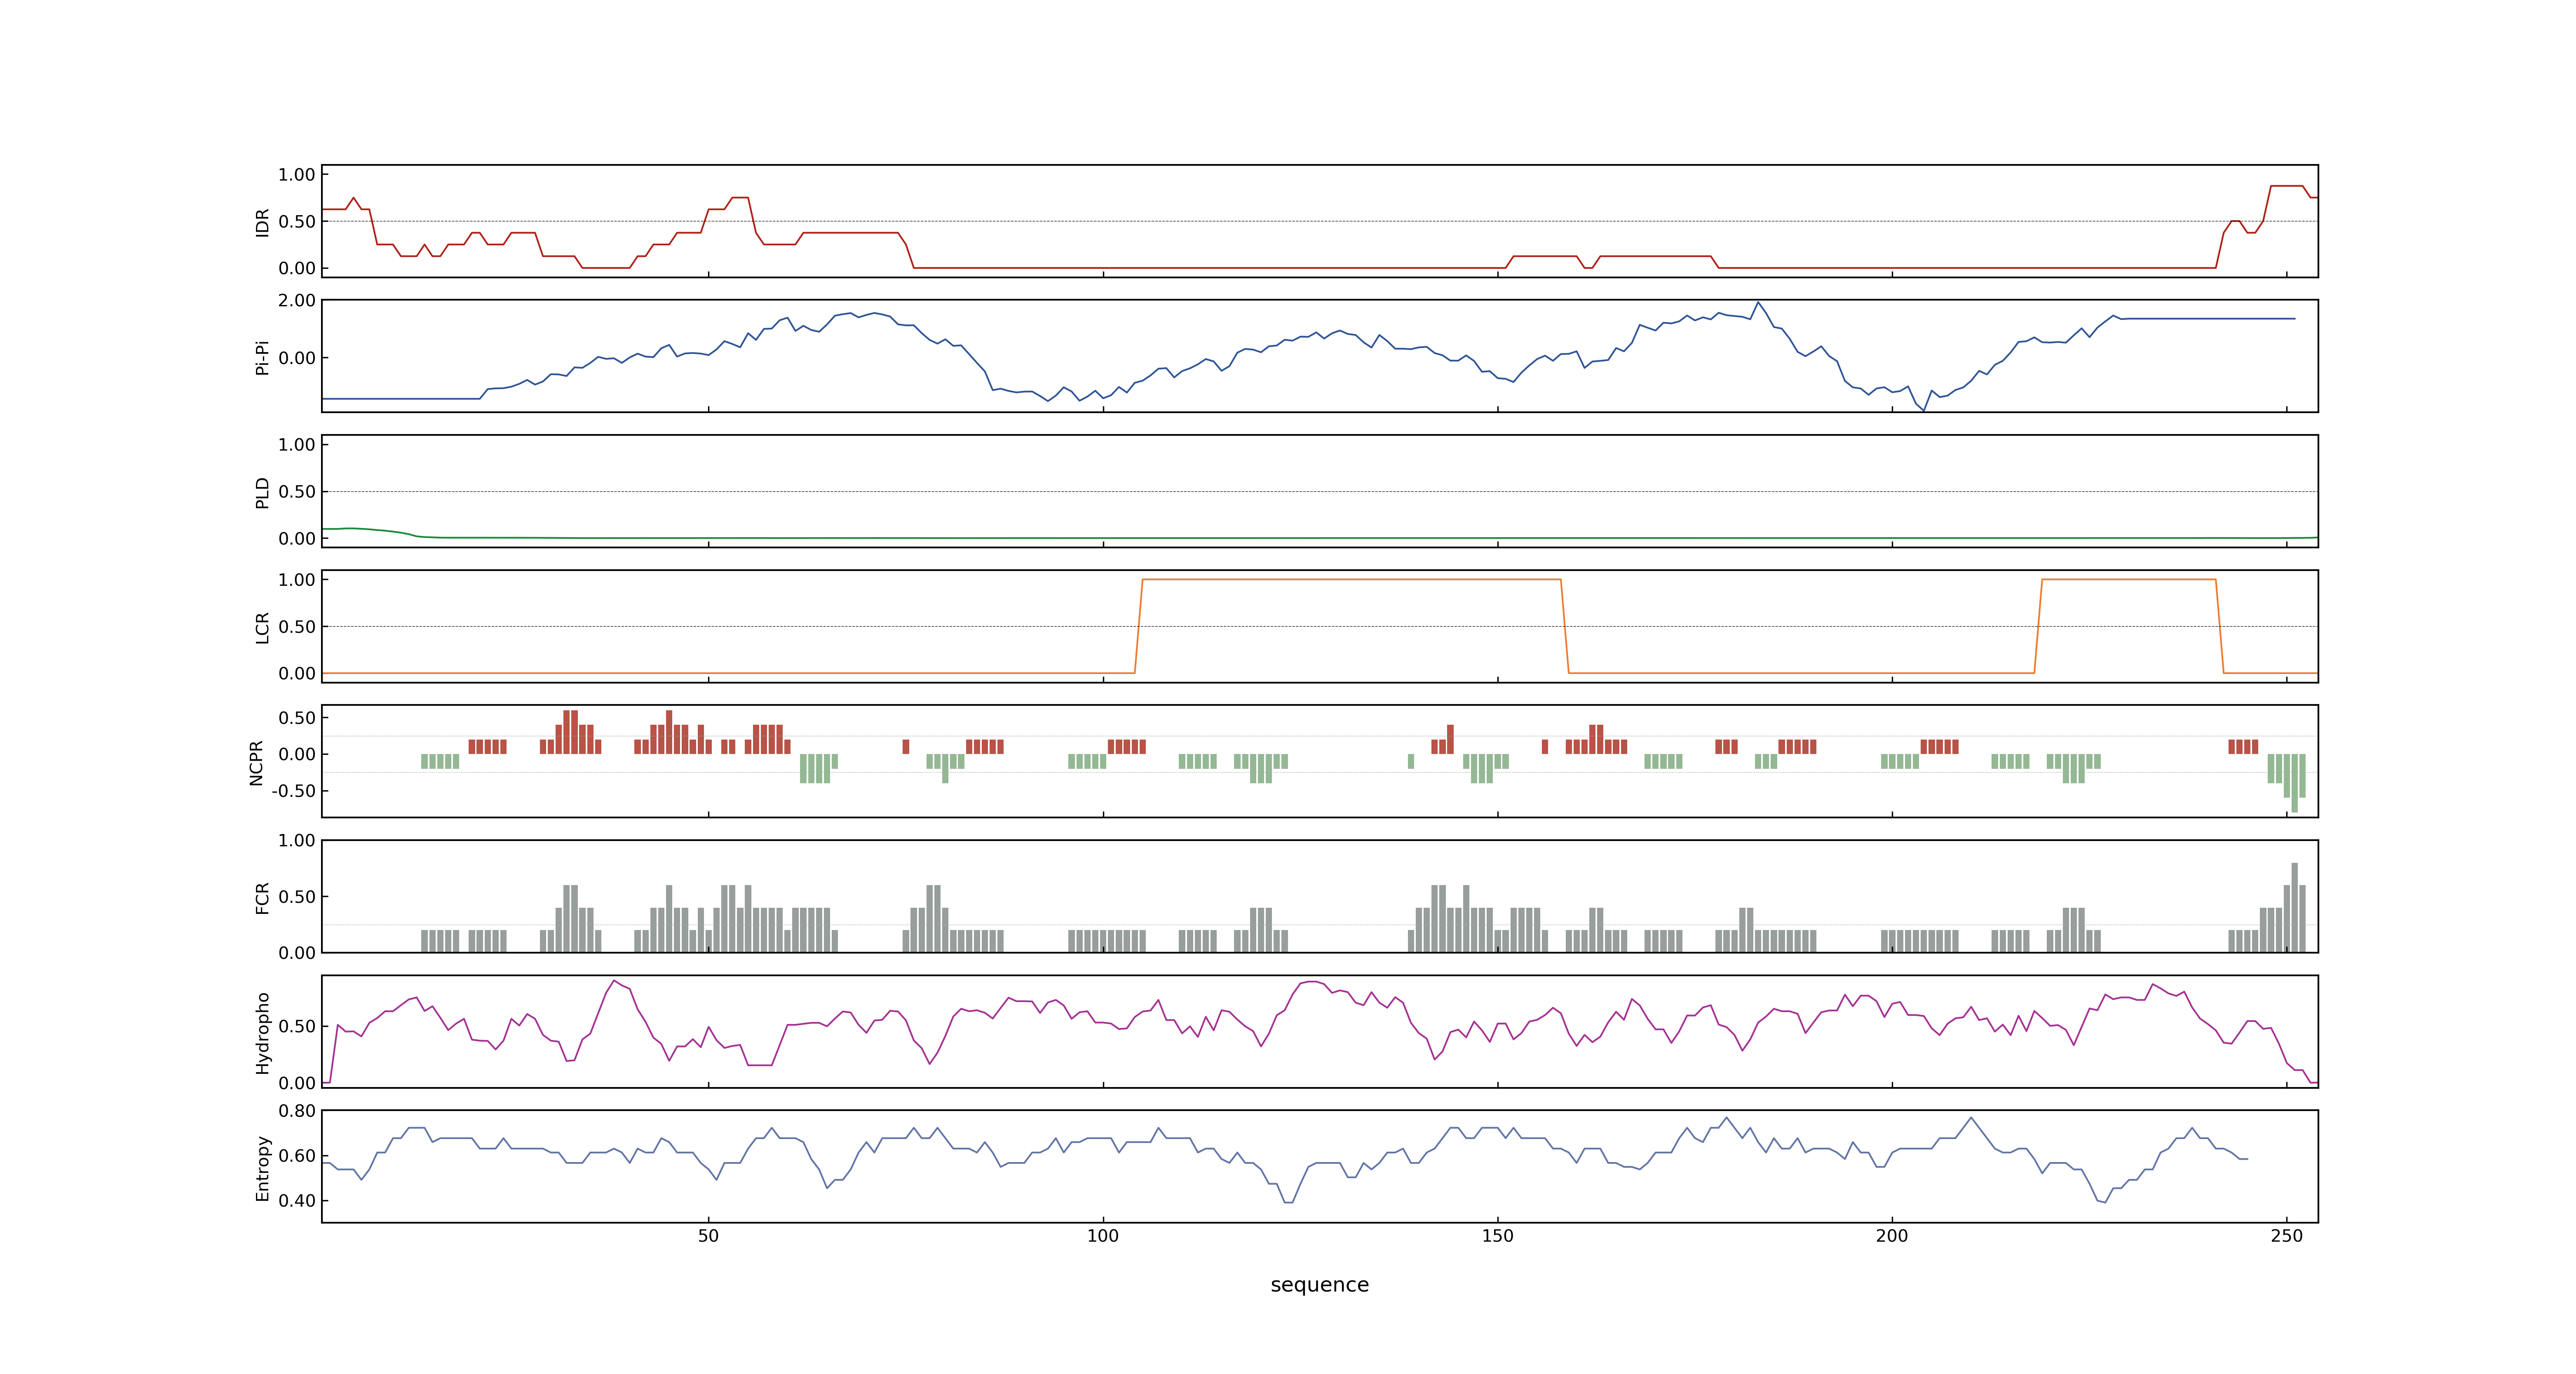
Task: Click the Entropy y-axis label
Action: click(262, 1167)
